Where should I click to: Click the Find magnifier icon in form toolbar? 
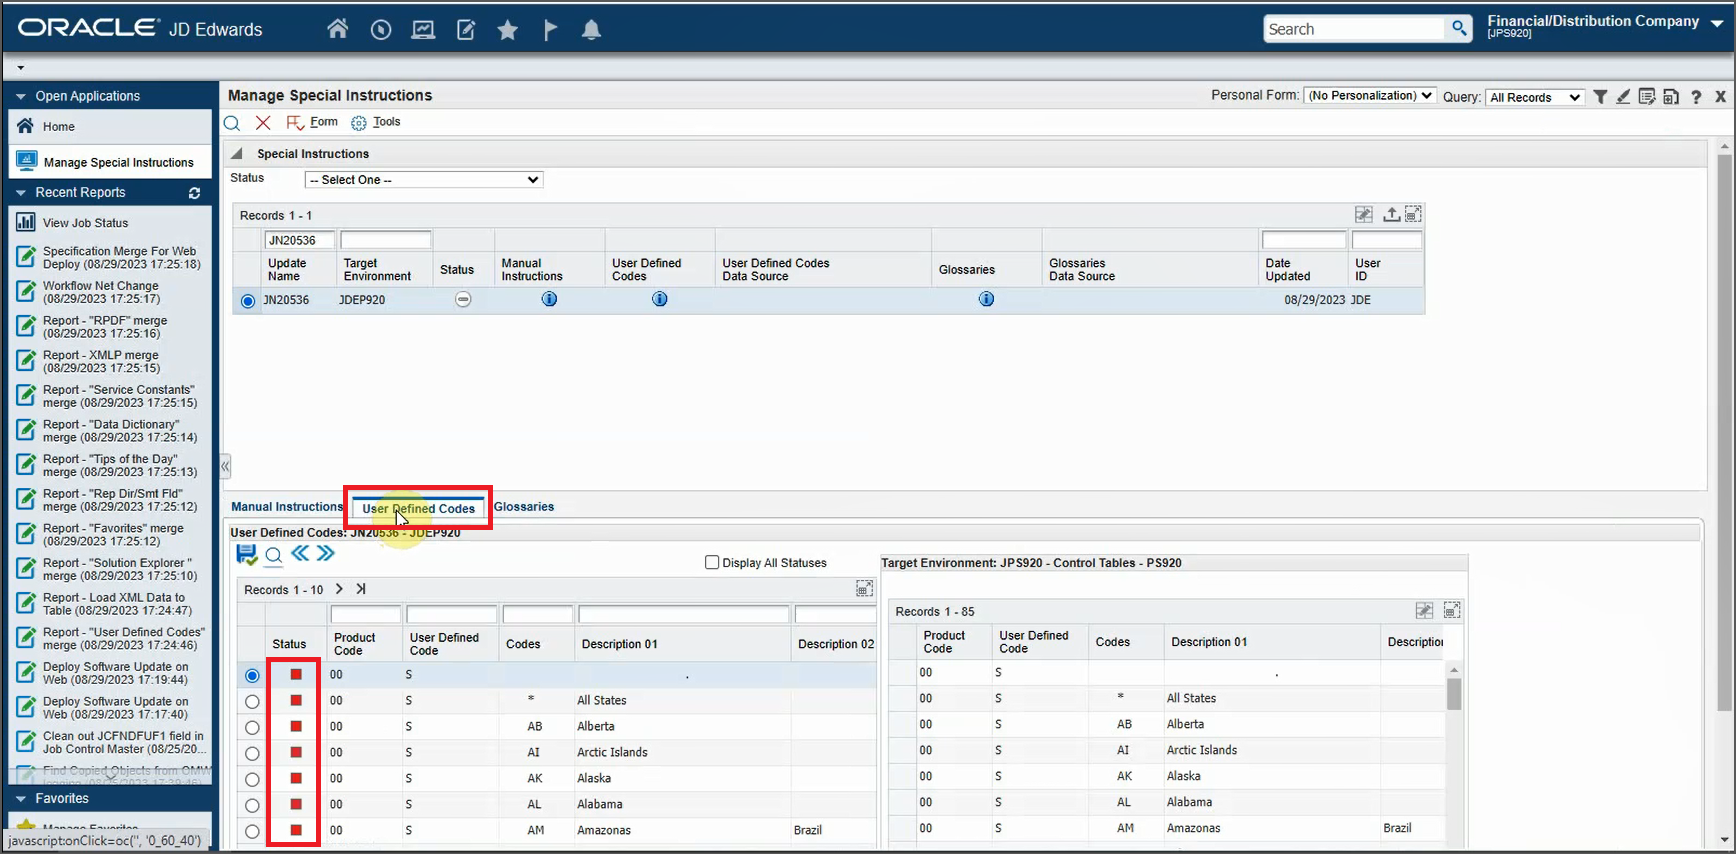232,123
